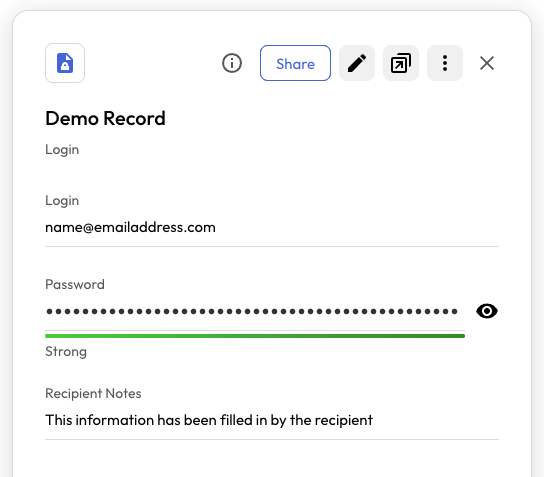The width and height of the screenshot is (544, 477).
Task: Reveal the password with the eye icon
Action: click(487, 311)
